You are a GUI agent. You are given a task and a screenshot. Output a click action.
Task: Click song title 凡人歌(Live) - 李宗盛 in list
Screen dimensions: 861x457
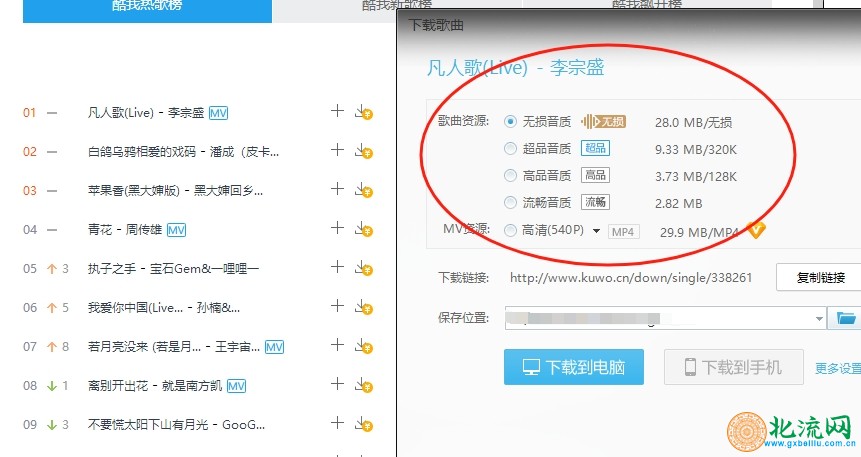[146, 113]
